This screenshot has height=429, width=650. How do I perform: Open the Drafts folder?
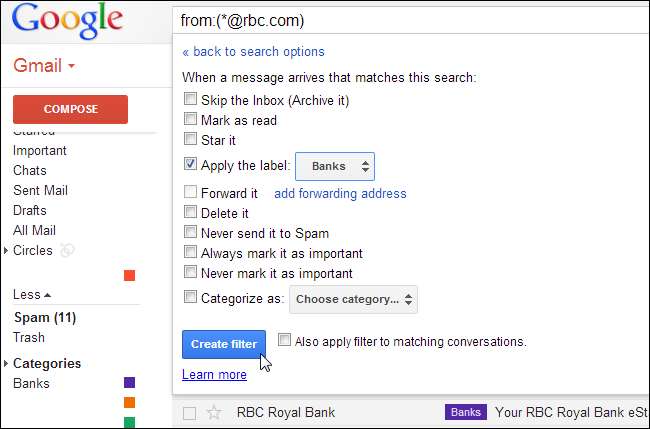30,211
